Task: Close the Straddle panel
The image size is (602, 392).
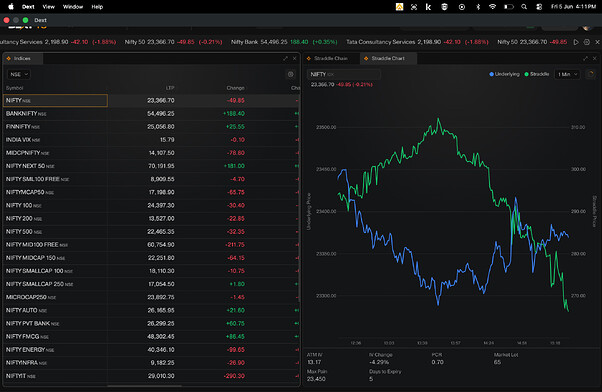Action: (x=595, y=58)
